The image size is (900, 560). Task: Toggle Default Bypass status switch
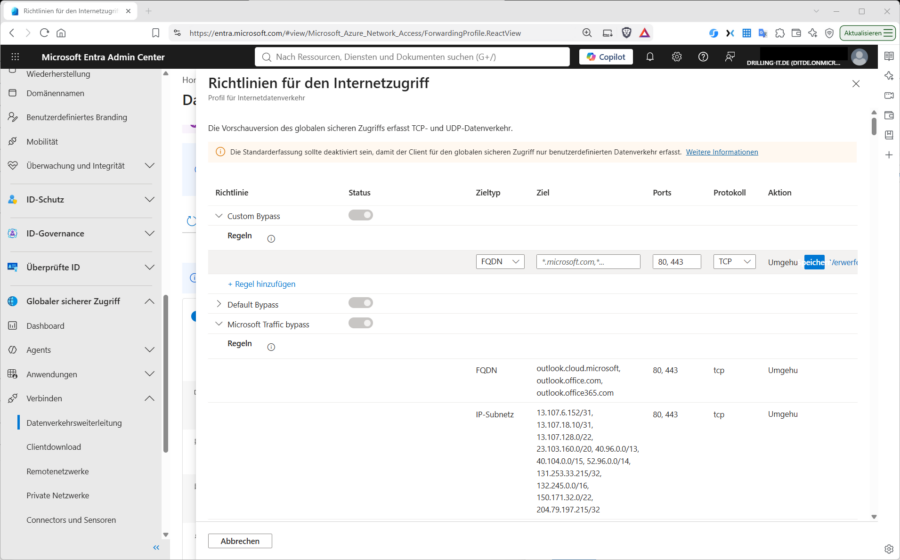tap(360, 303)
